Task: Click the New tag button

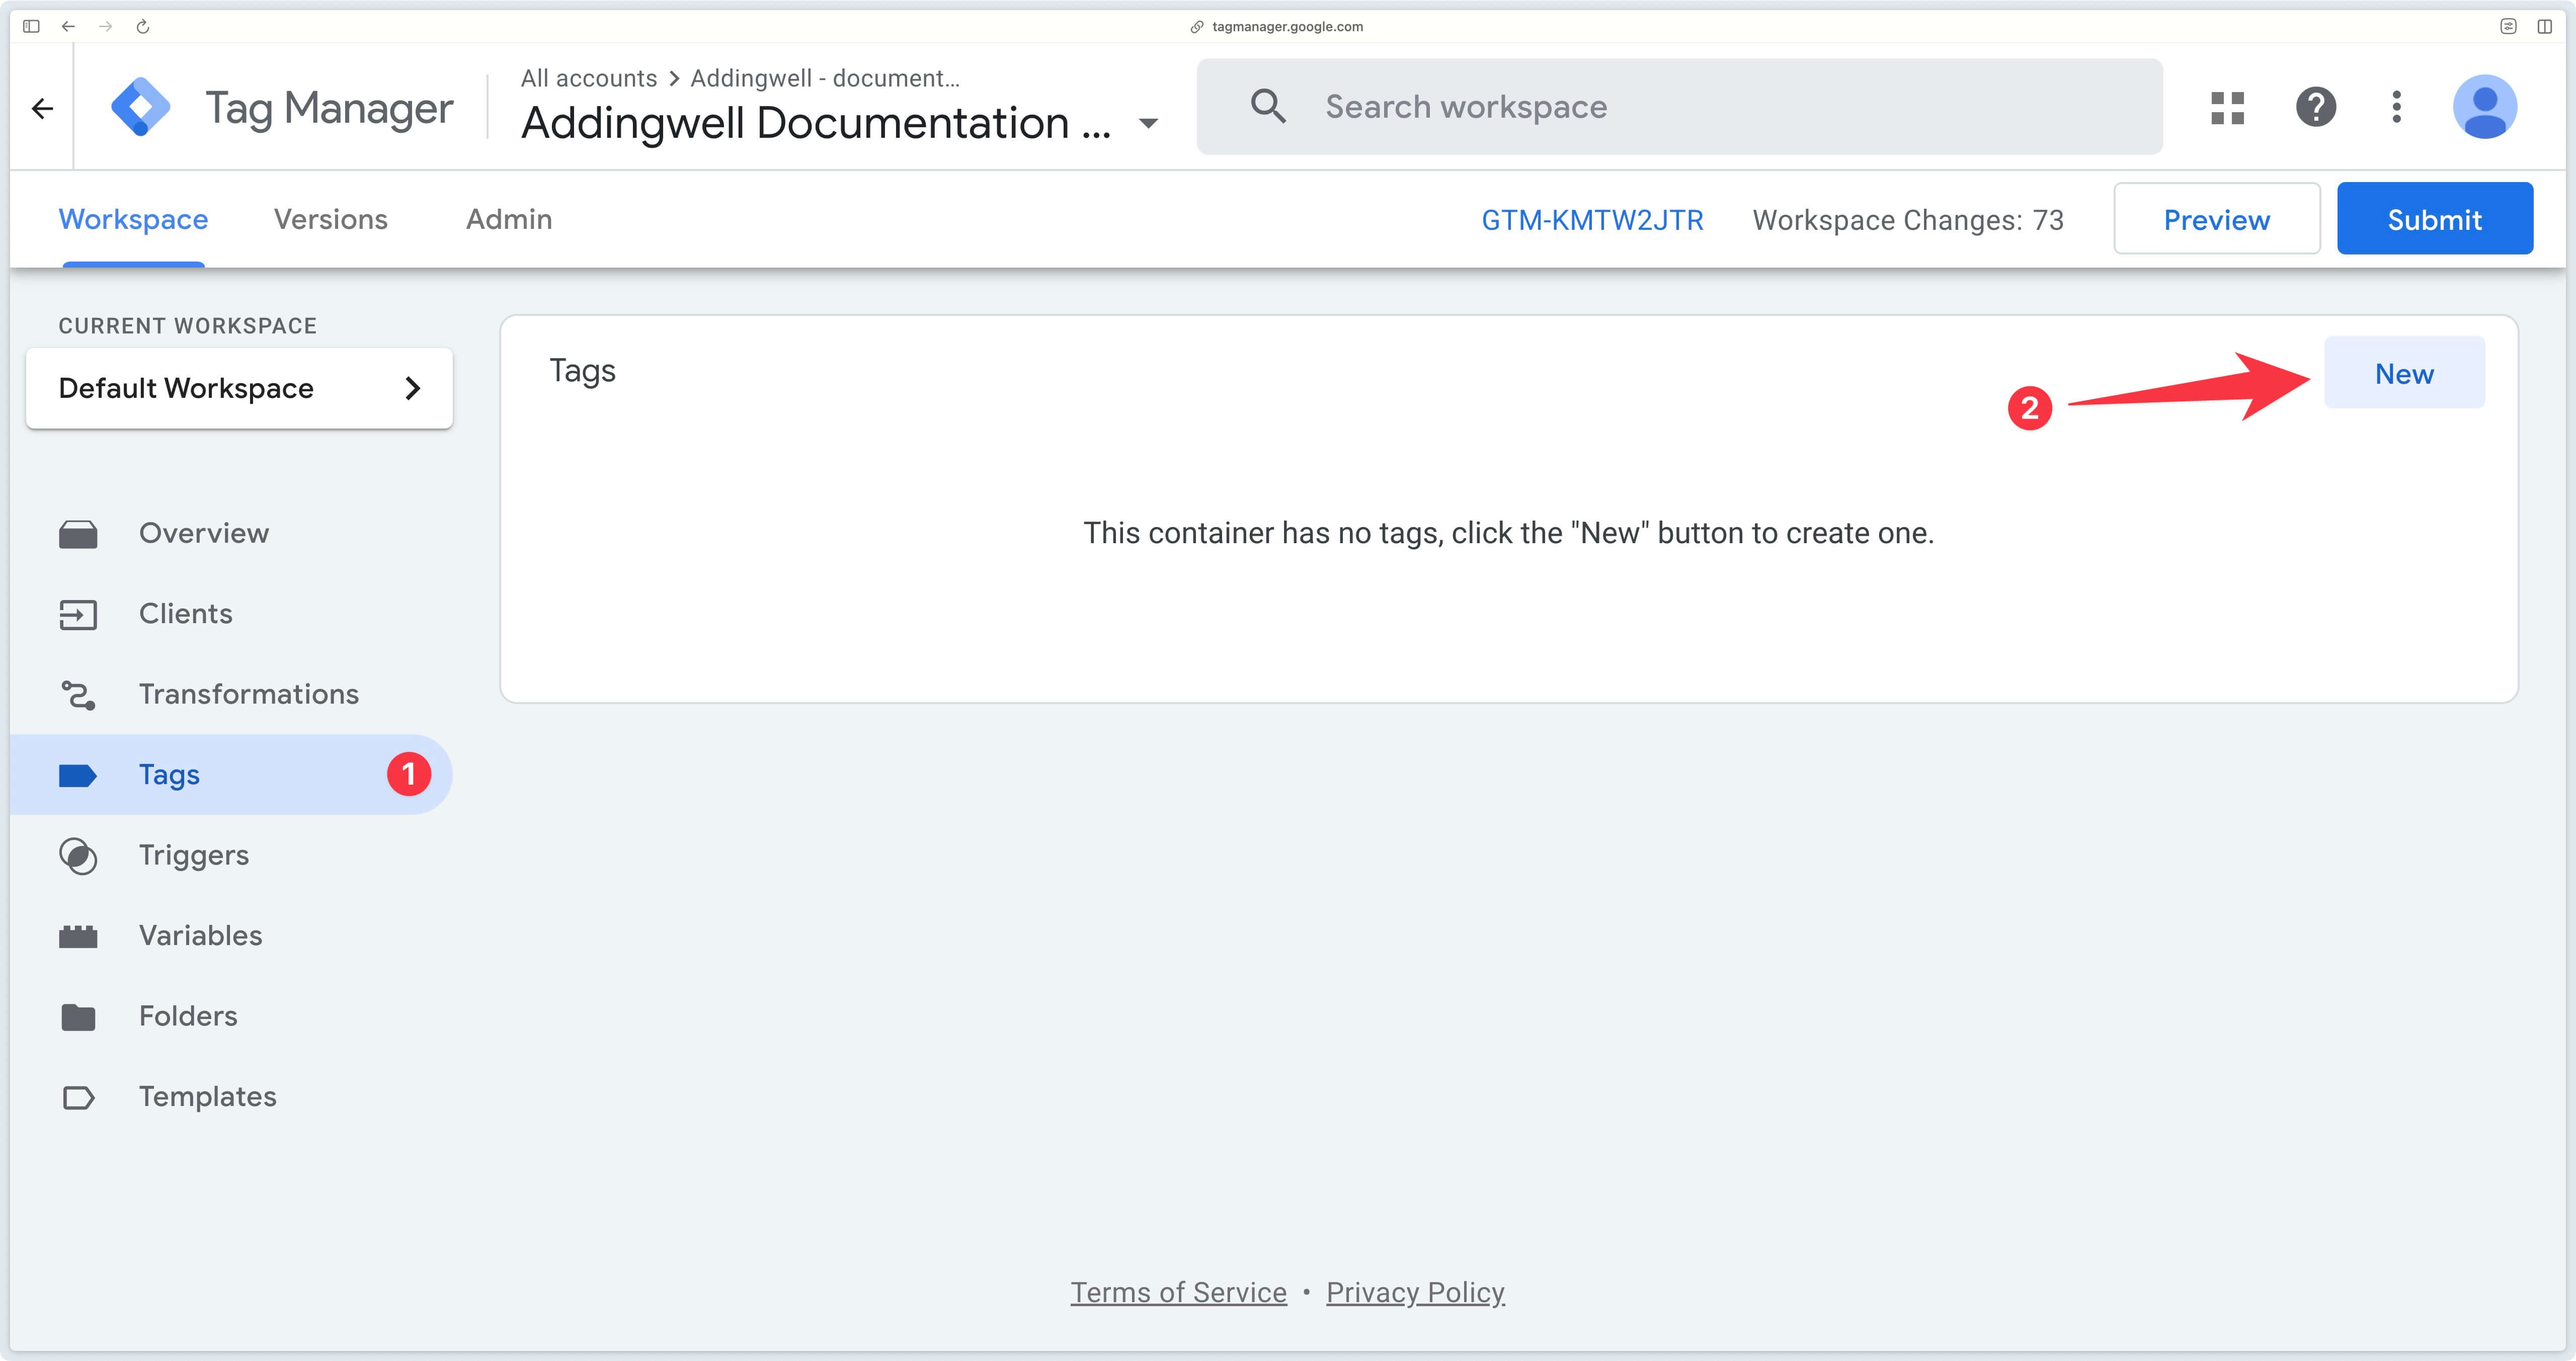Action: coord(2404,373)
